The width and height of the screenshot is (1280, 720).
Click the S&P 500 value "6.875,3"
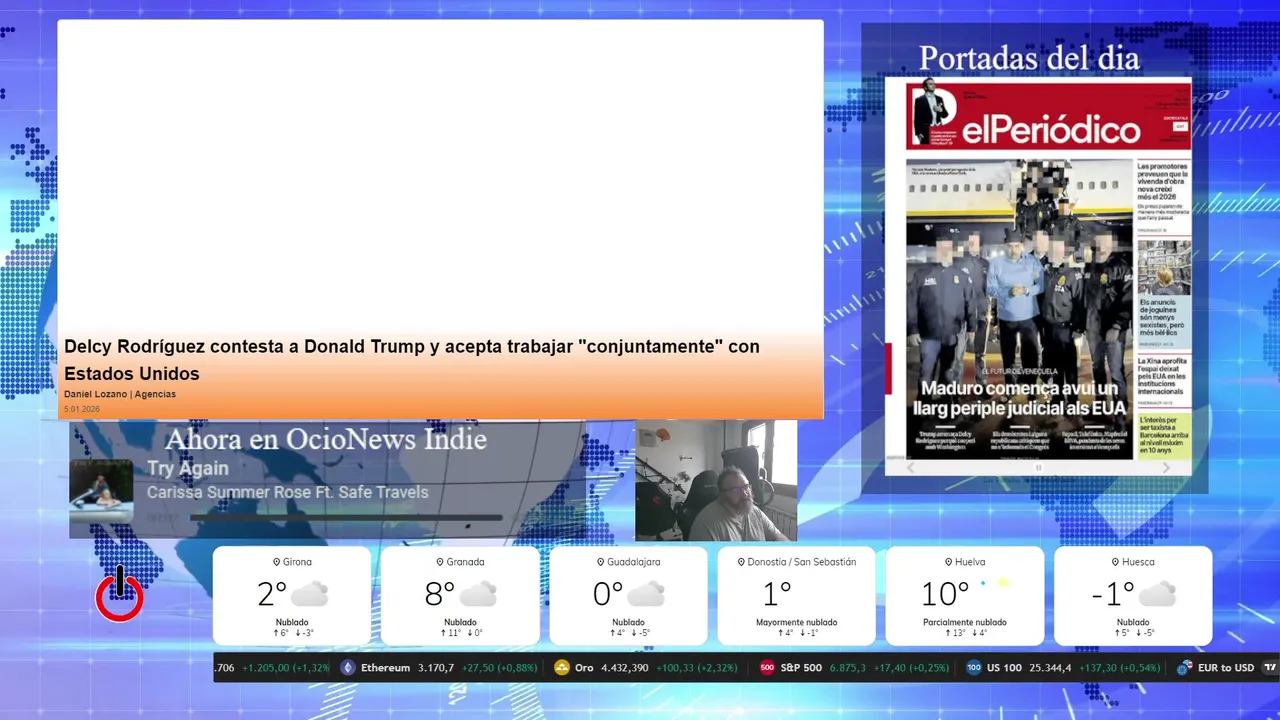(x=847, y=668)
